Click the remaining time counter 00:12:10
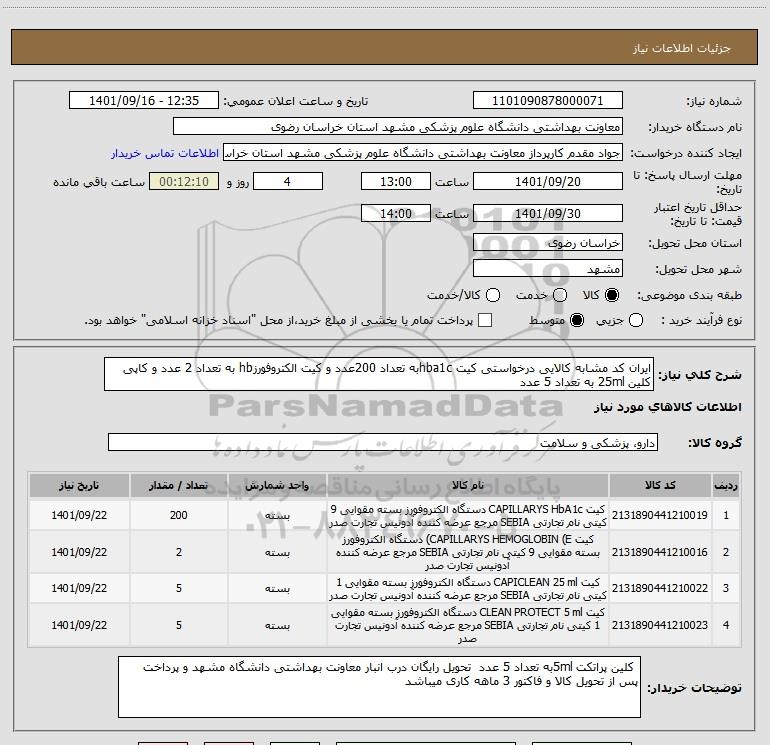 click(184, 181)
